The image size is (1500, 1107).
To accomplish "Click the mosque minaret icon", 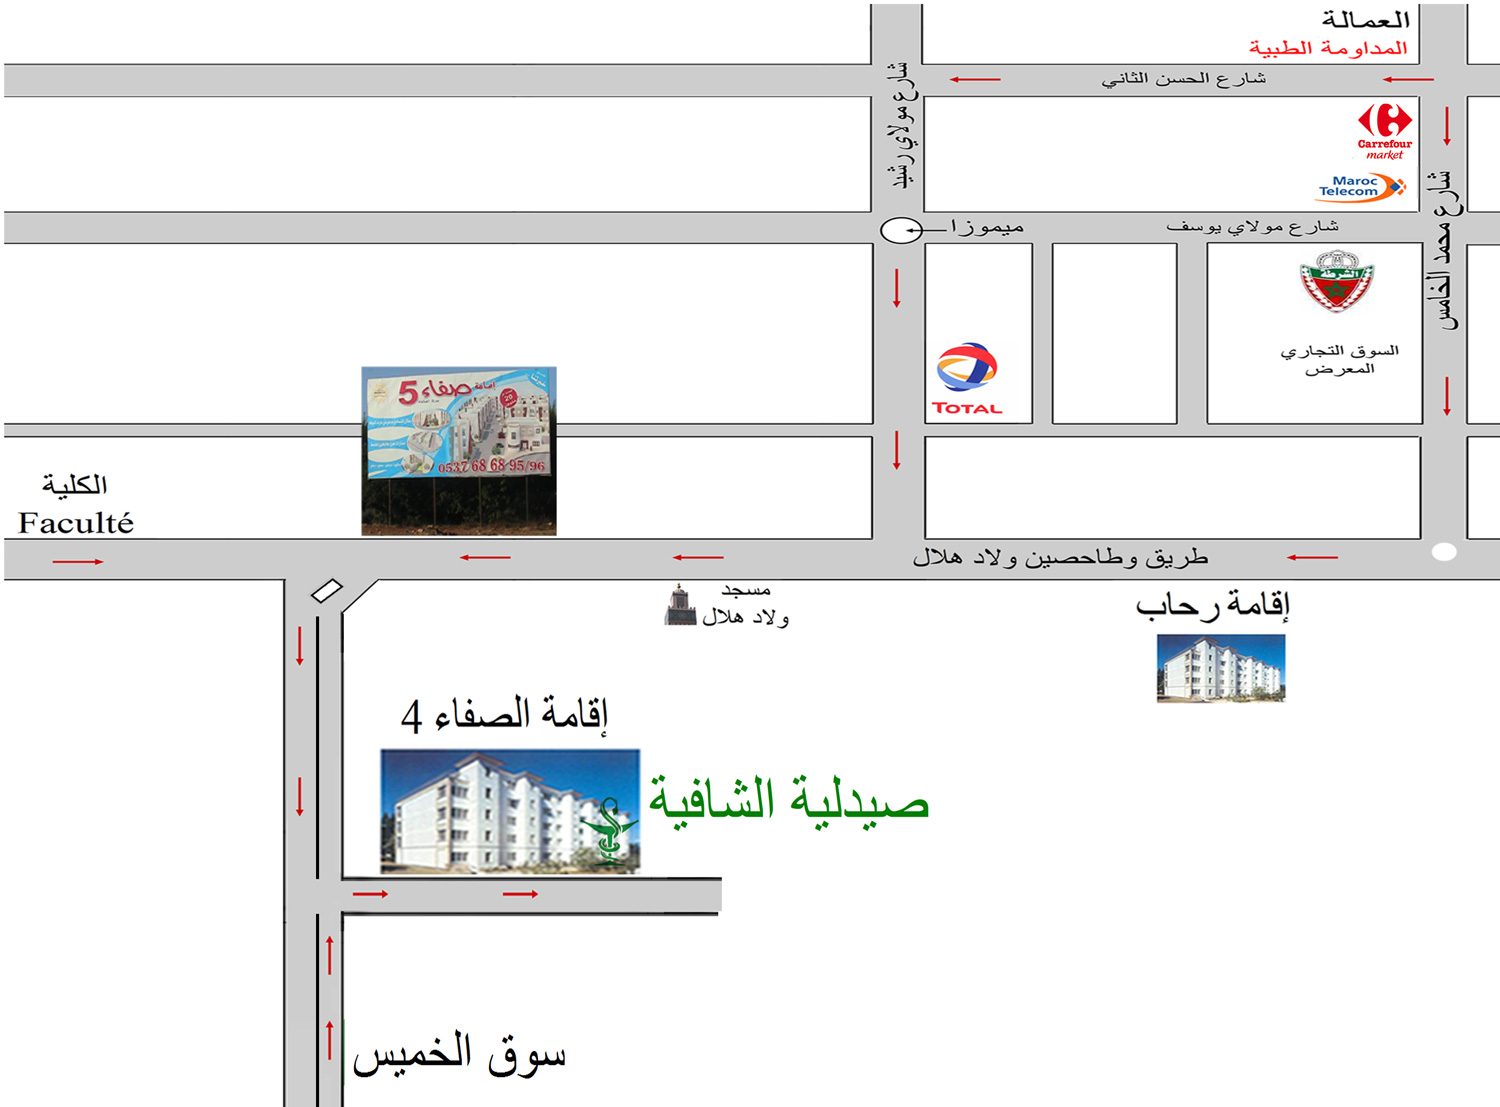I will [x=680, y=605].
